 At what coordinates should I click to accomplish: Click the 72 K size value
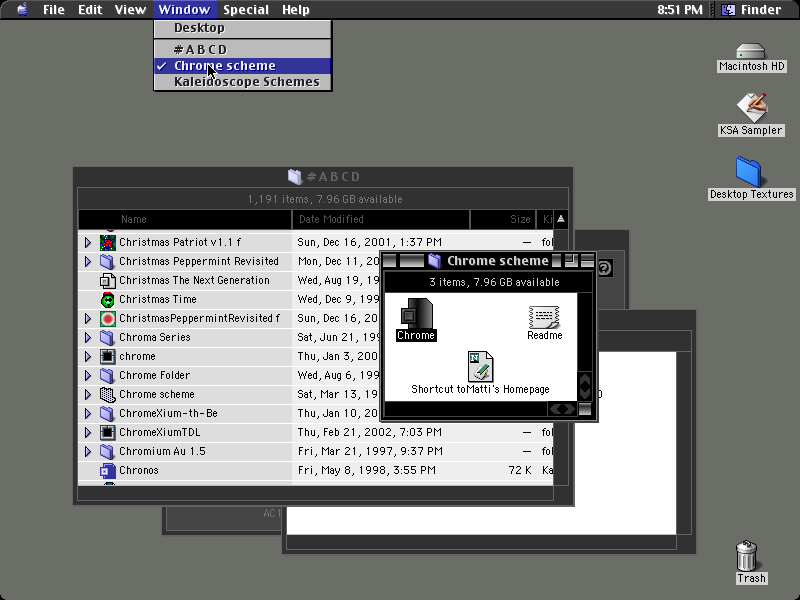coord(520,470)
